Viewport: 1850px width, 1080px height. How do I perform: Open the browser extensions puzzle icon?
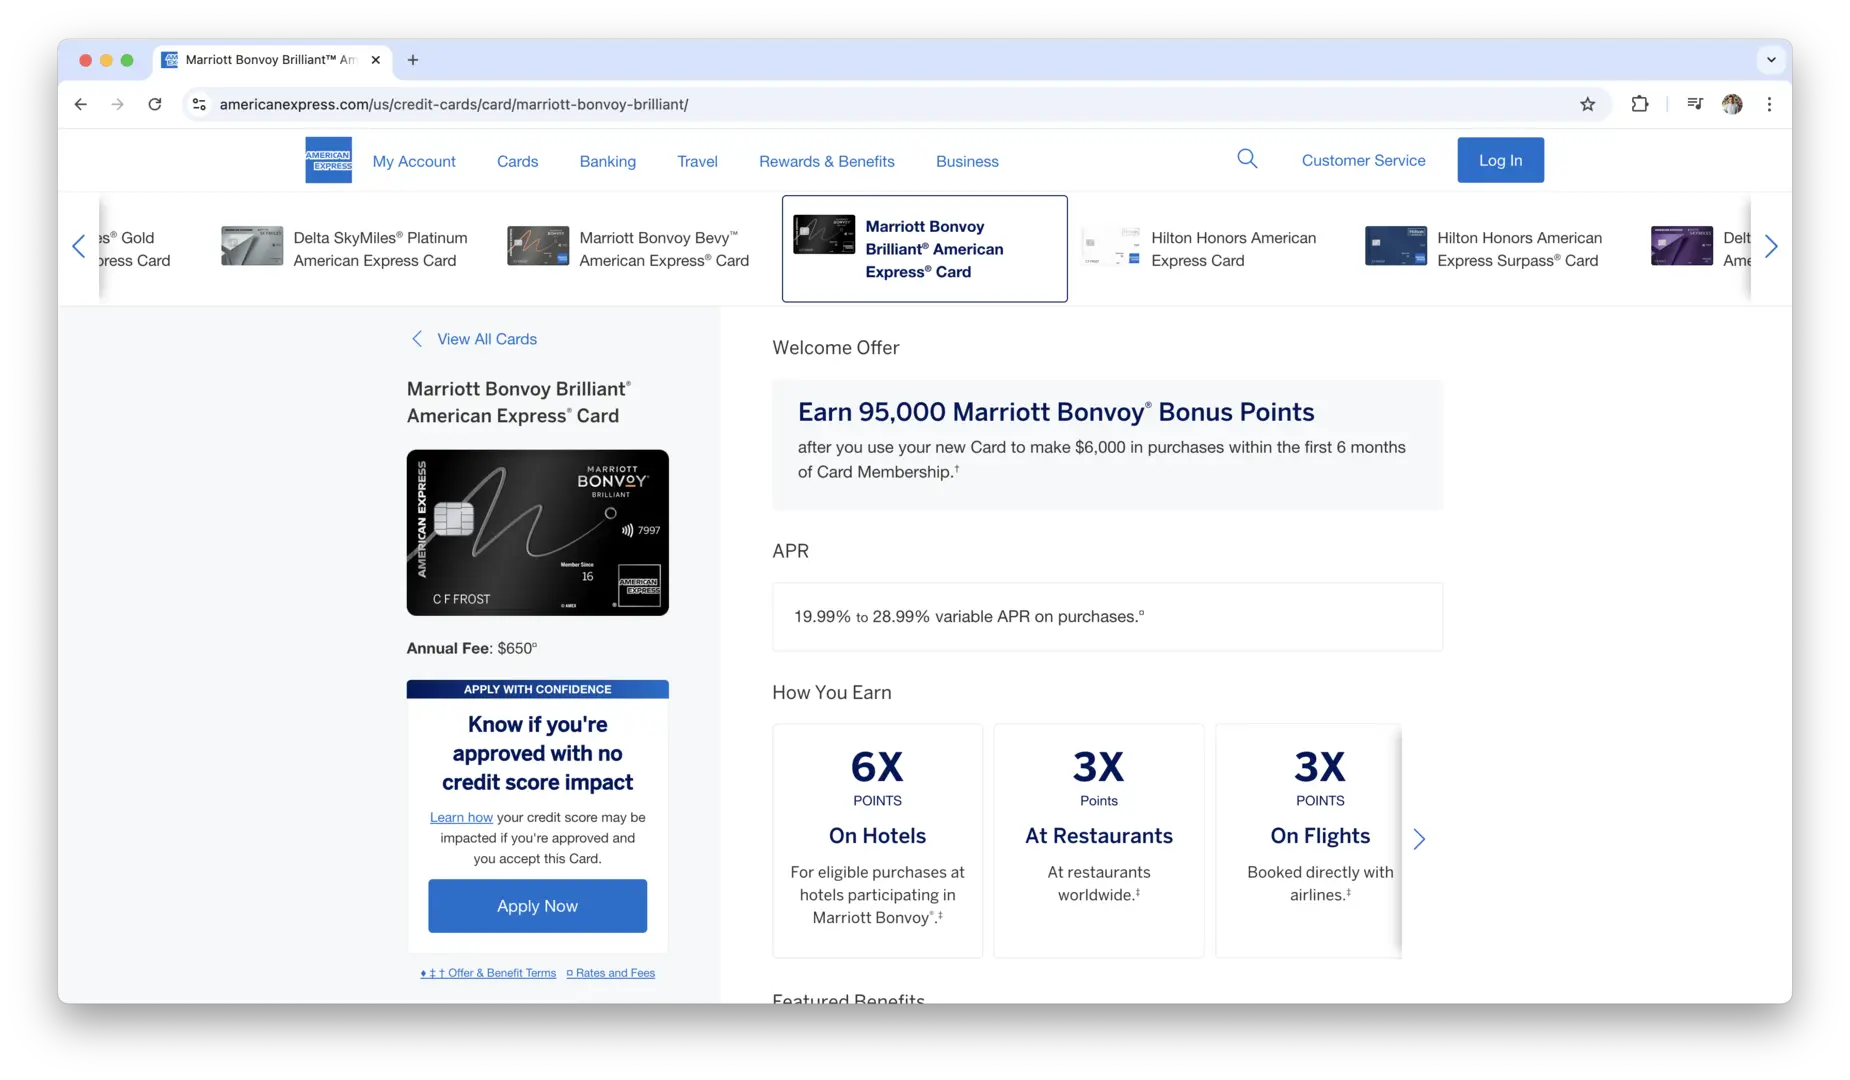point(1639,104)
